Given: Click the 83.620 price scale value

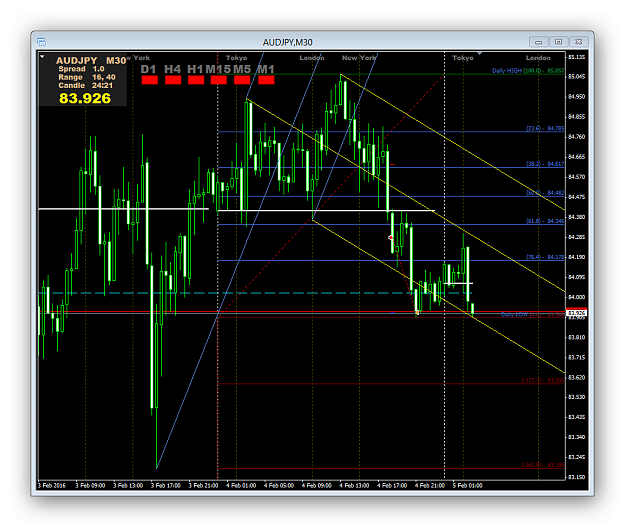Looking at the screenshot, I should click(x=576, y=377).
